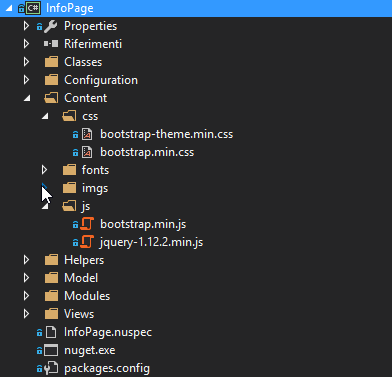Expand the Classes folder
The width and height of the screenshot is (392, 377).
(26, 62)
